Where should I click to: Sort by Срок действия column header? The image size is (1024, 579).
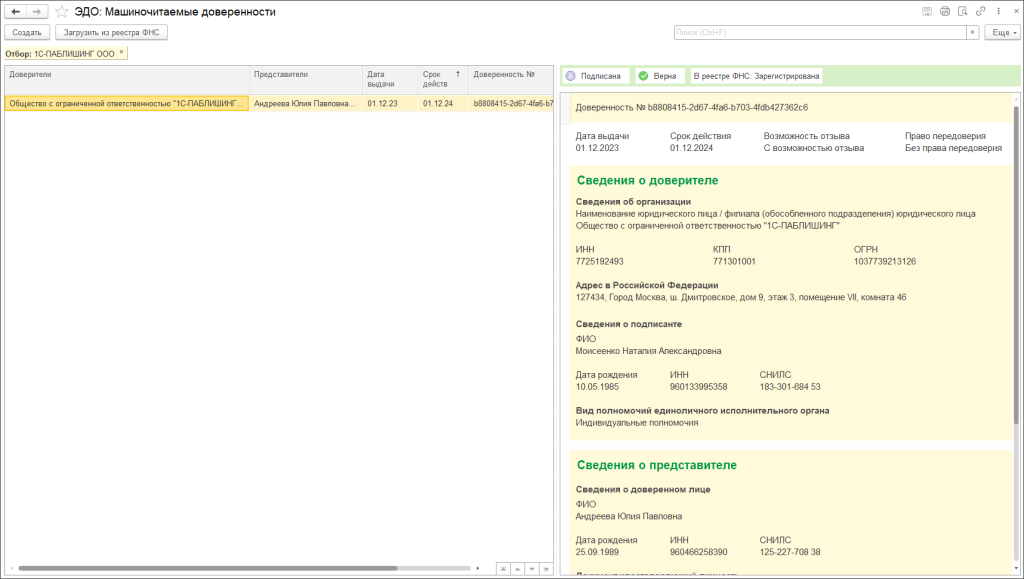point(438,78)
